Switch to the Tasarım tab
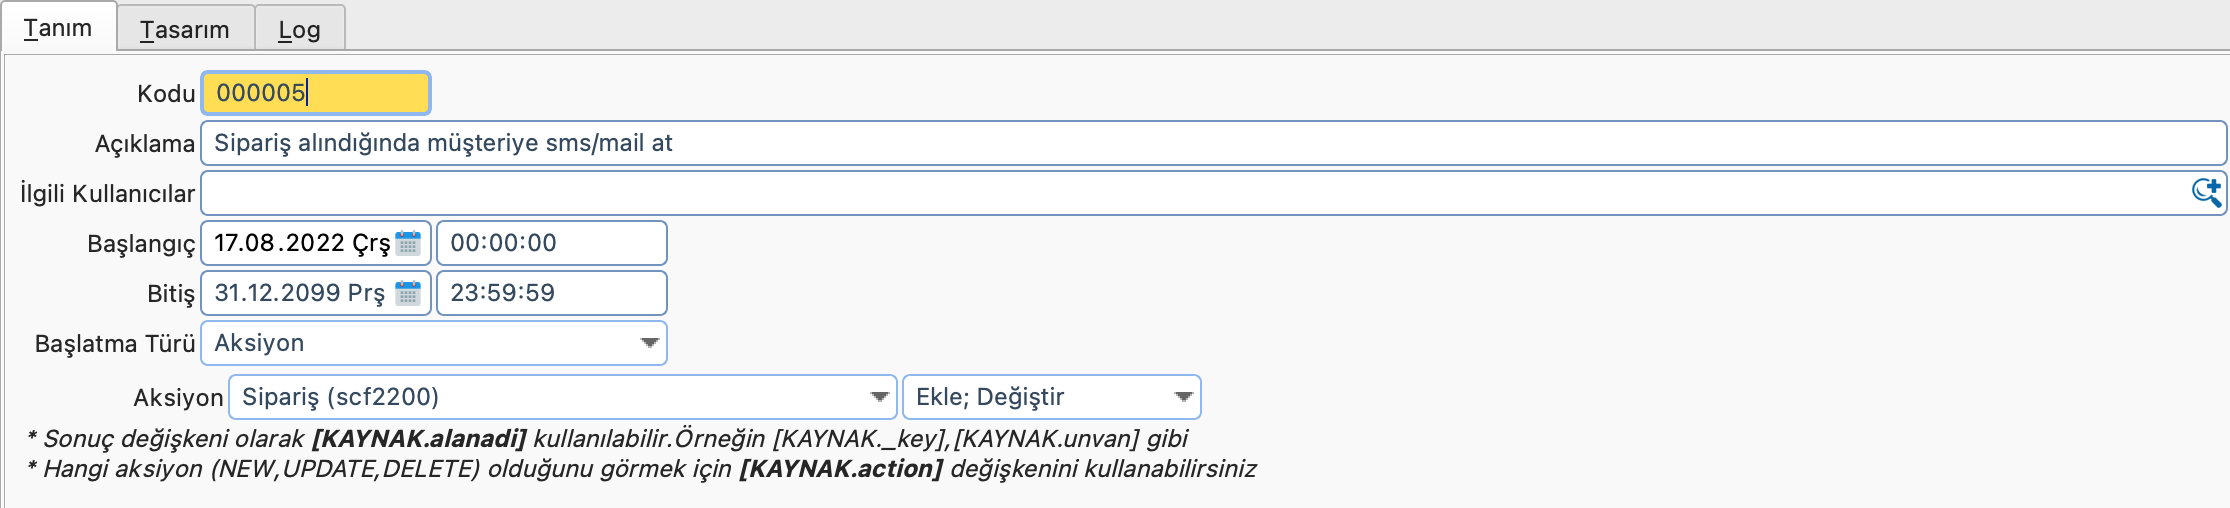Screen dimensions: 2230x508 [x=185, y=29]
